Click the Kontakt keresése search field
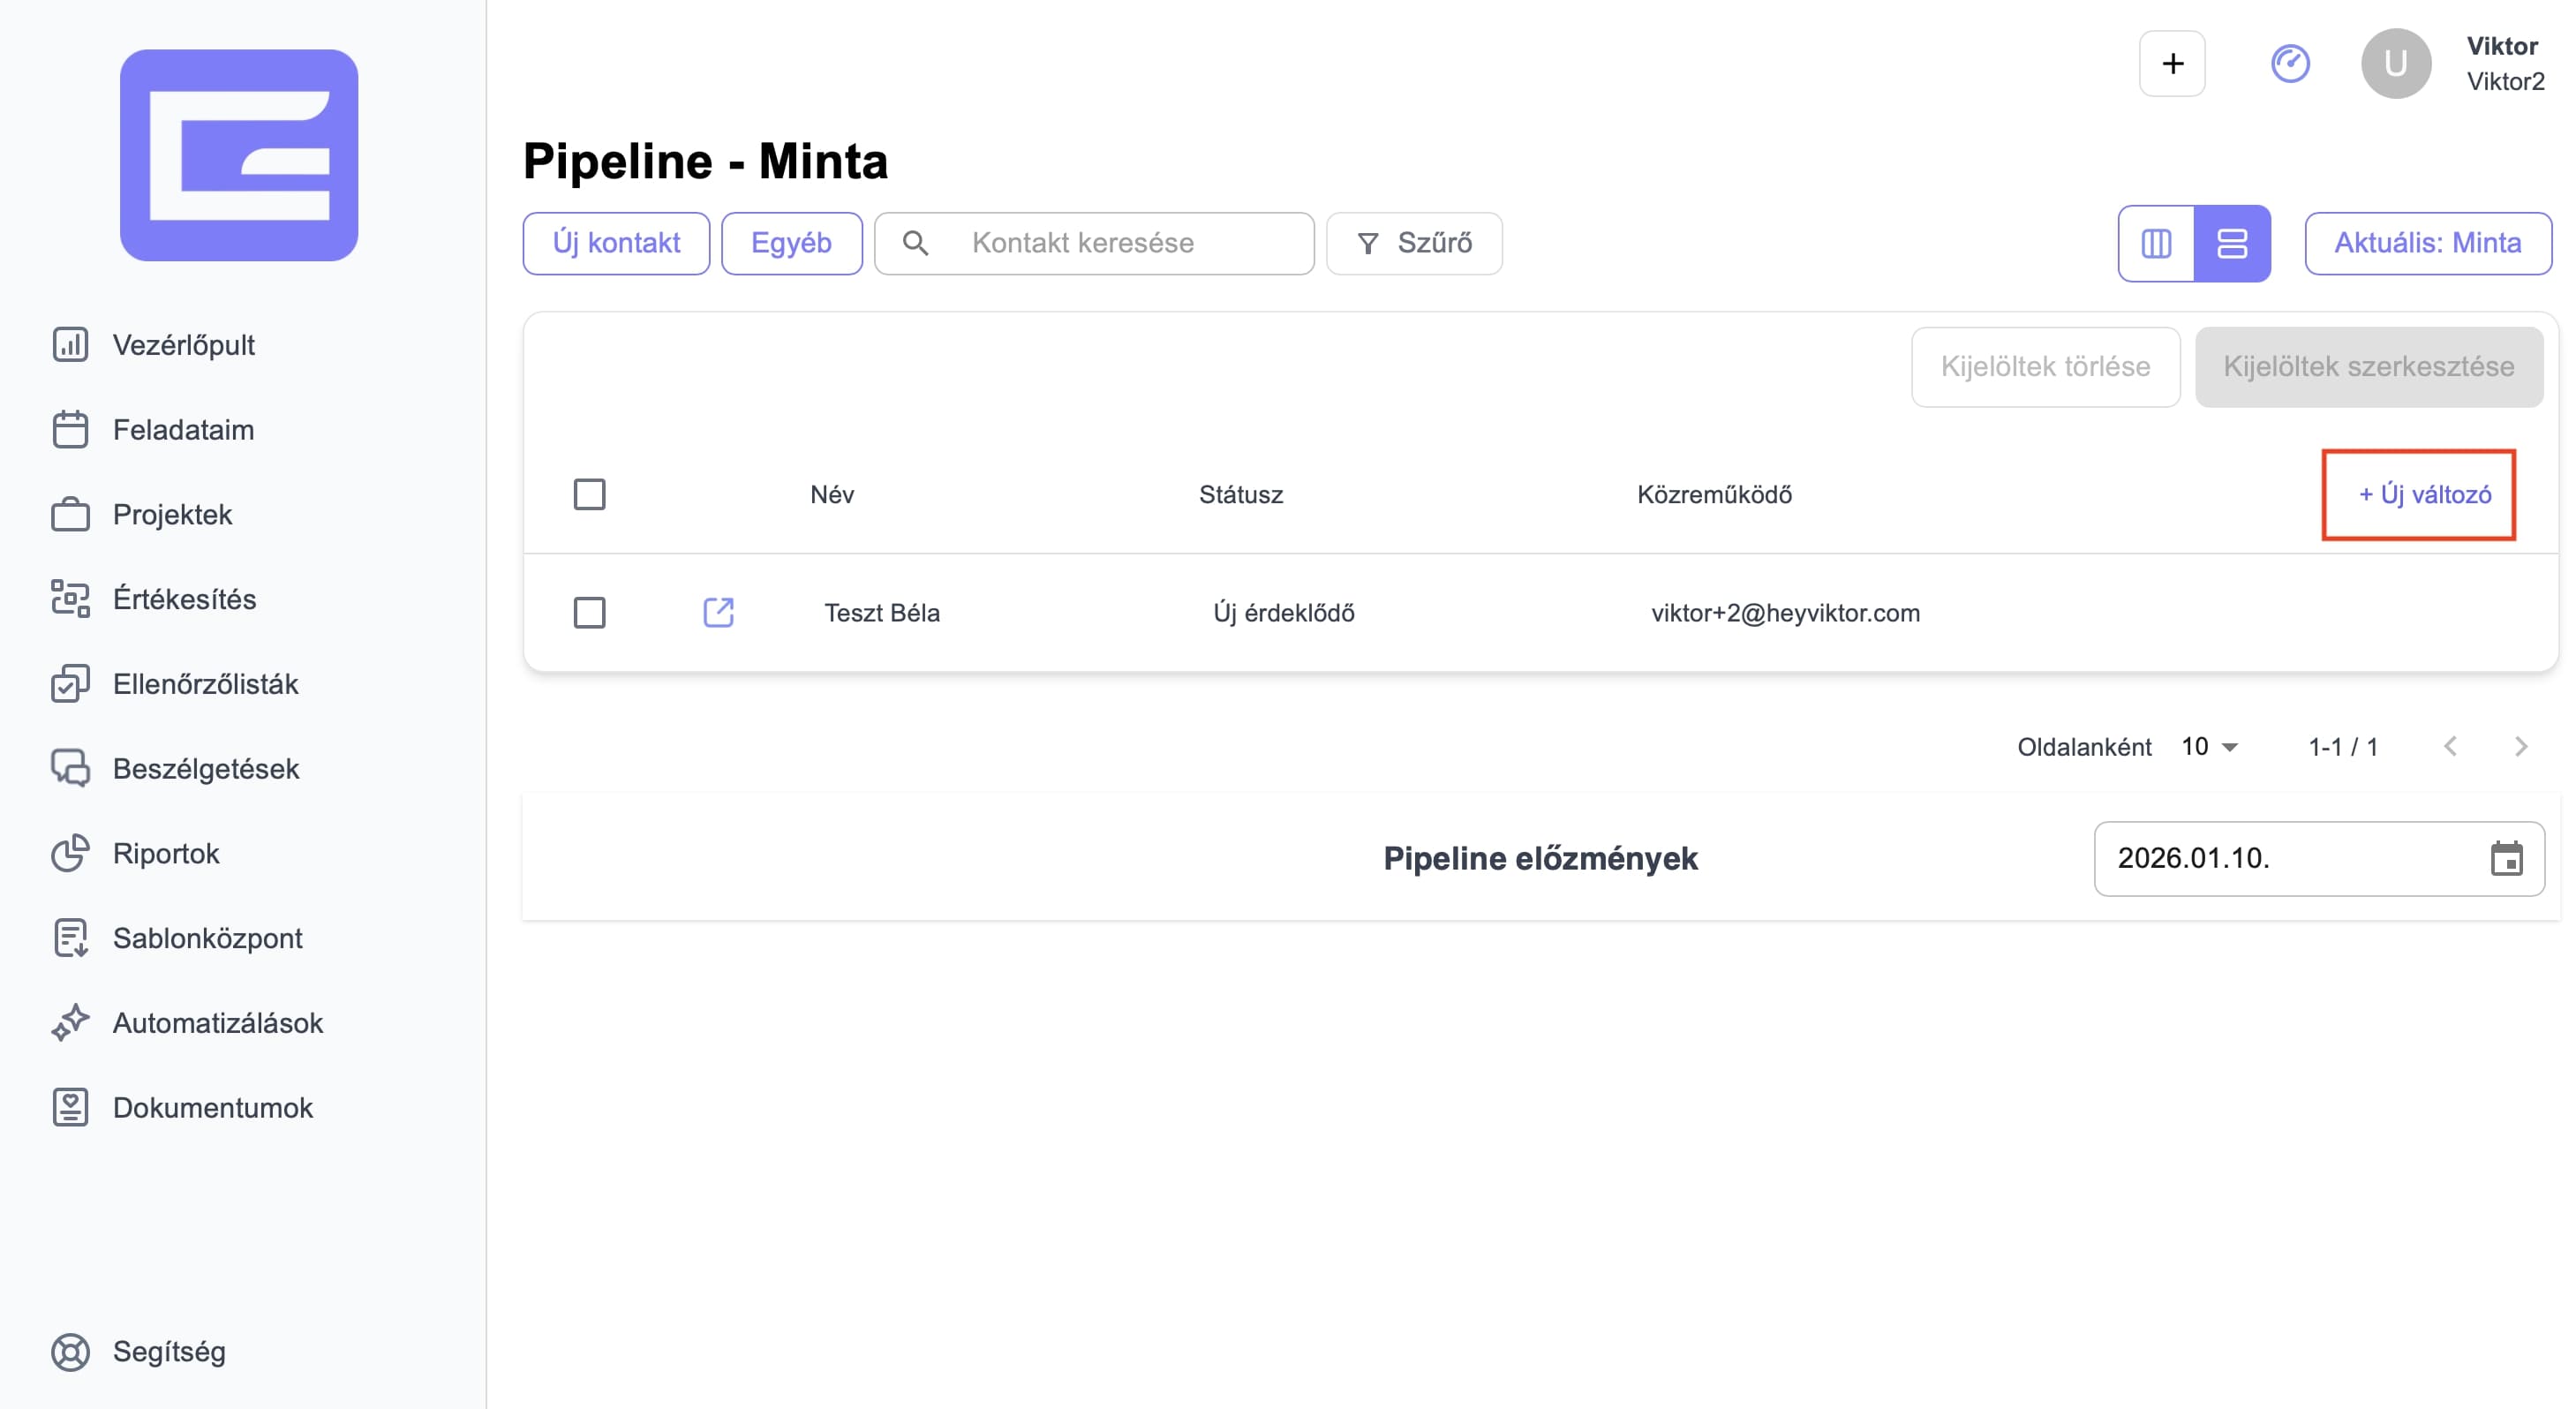This screenshot has width=2576, height=1409. pos(1120,243)
